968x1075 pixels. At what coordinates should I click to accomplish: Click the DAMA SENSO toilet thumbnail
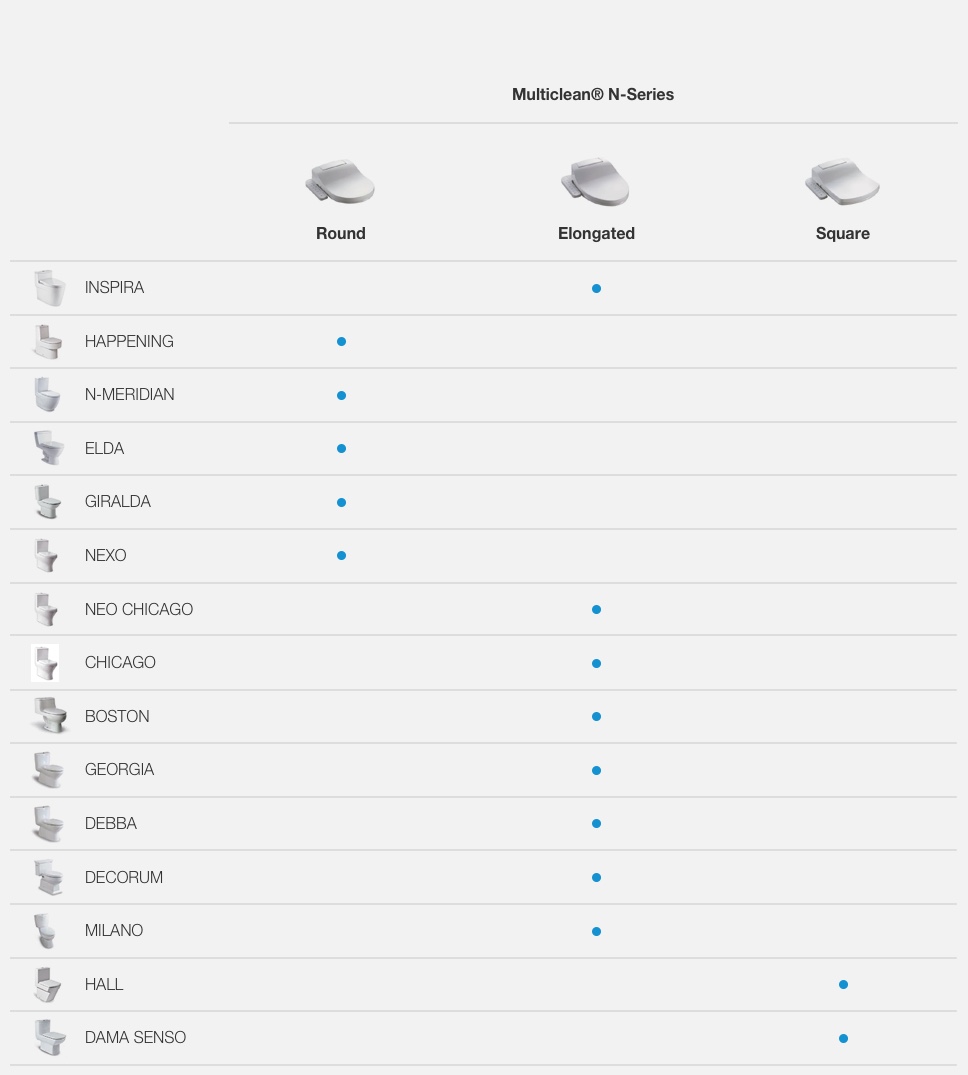point(50,1037)
